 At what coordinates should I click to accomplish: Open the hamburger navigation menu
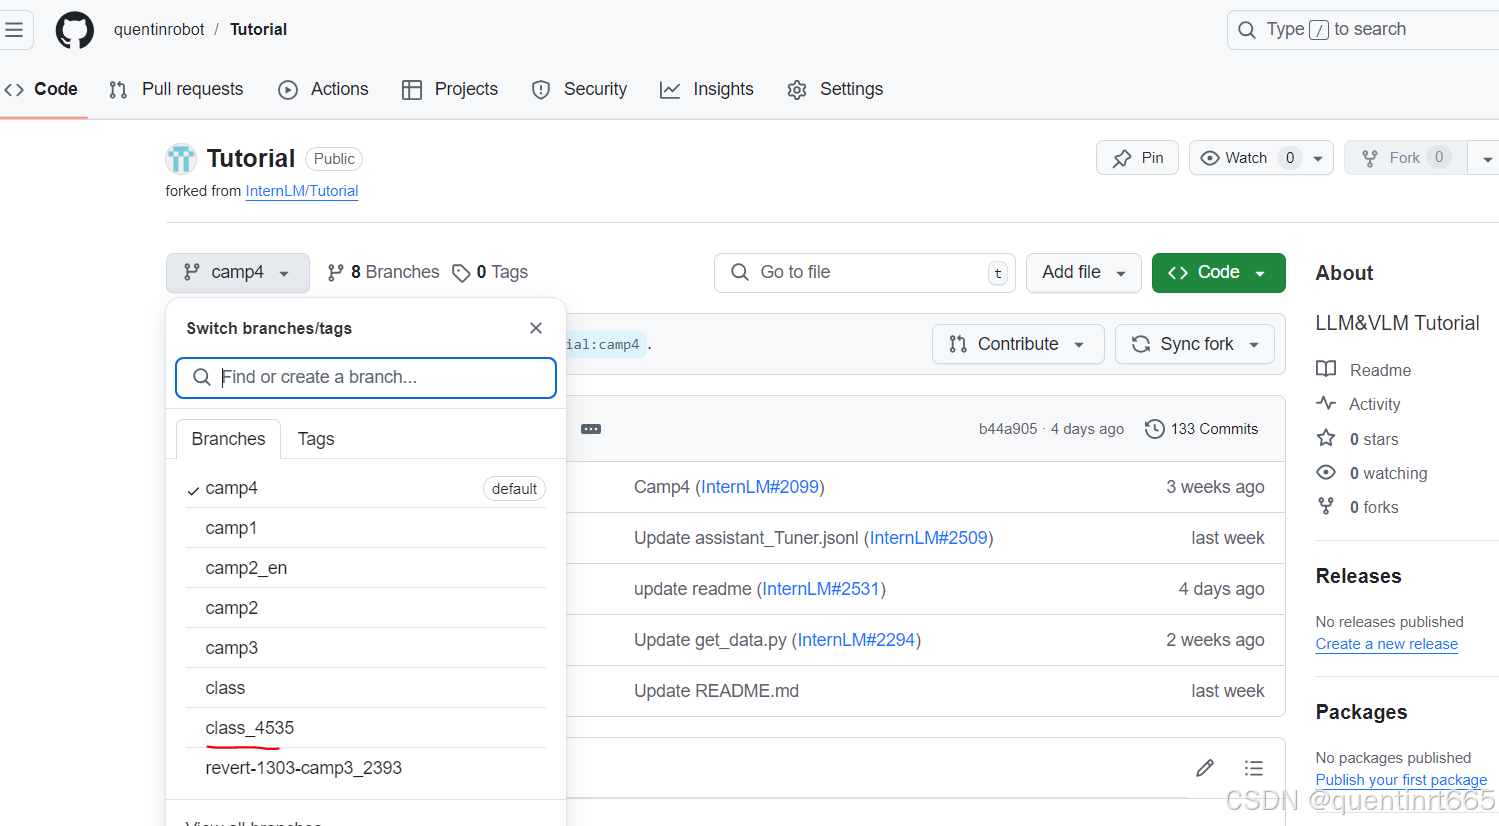click(14, 30)
